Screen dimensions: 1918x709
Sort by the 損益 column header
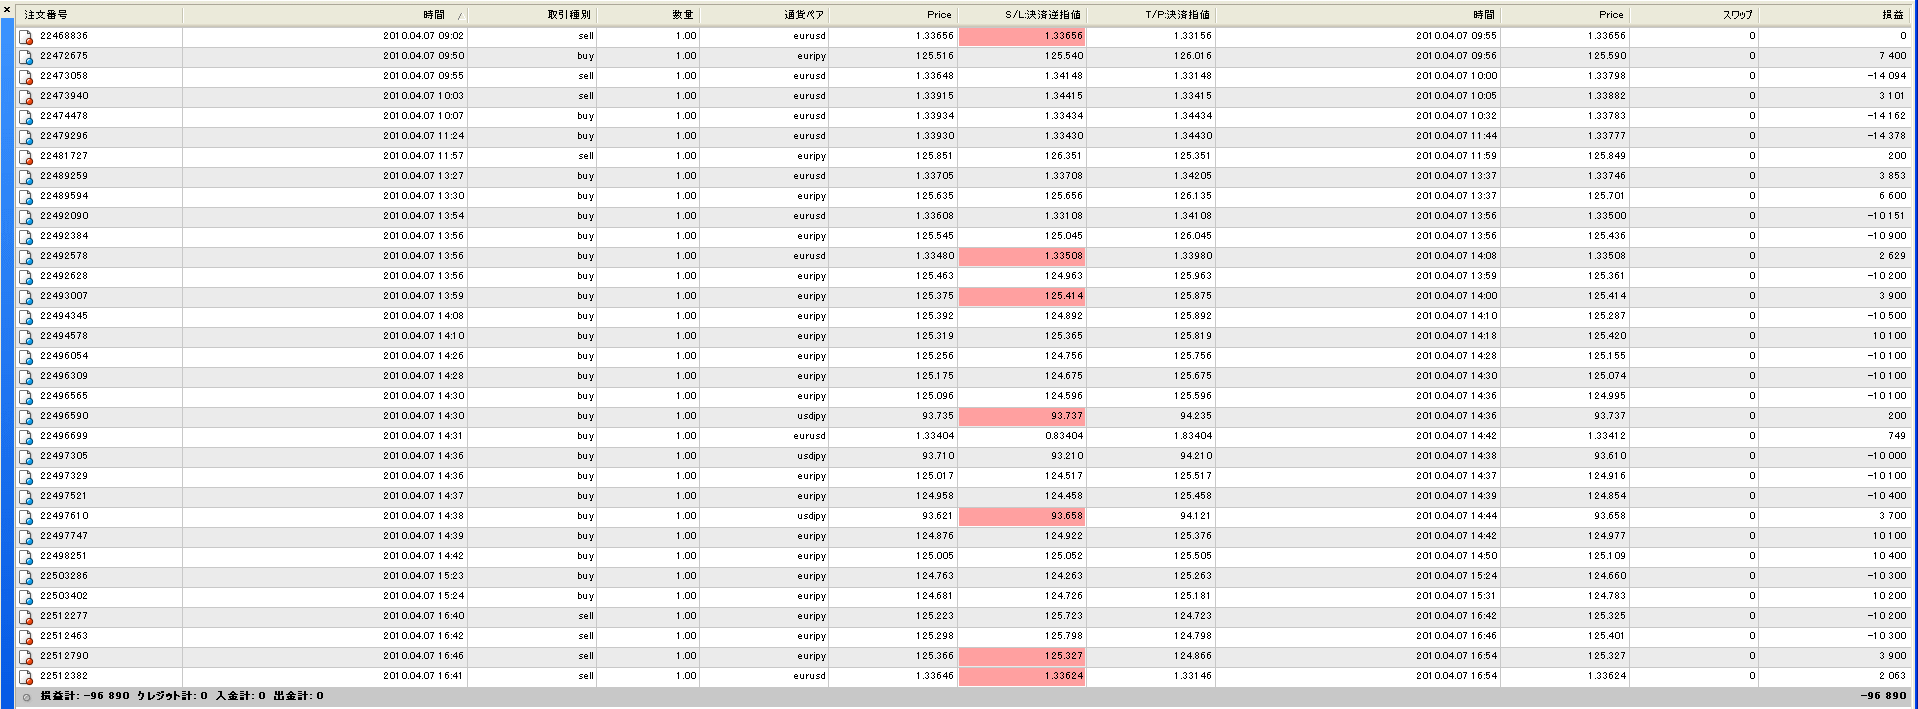tap(1893, 15)
